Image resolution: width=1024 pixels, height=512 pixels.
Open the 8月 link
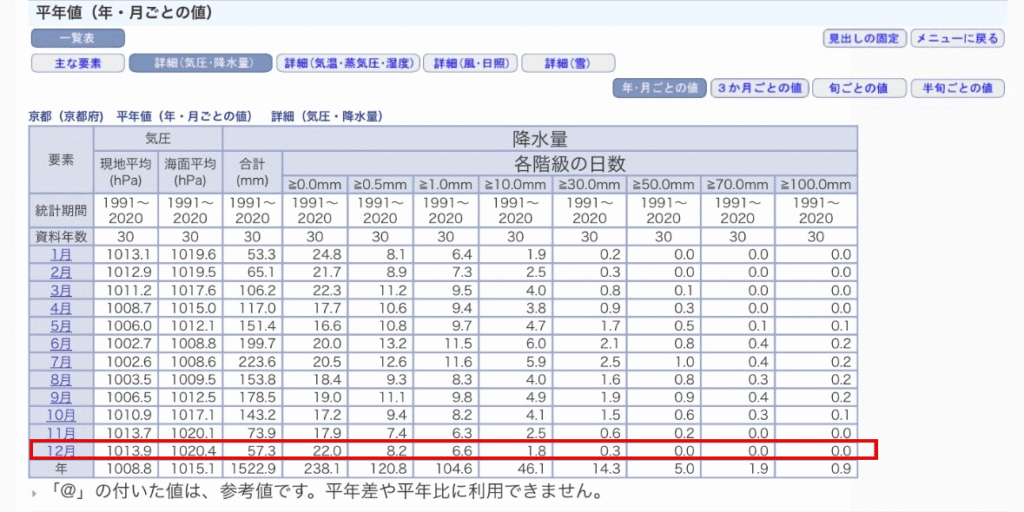pyautogui.click(x=61, y=379)
